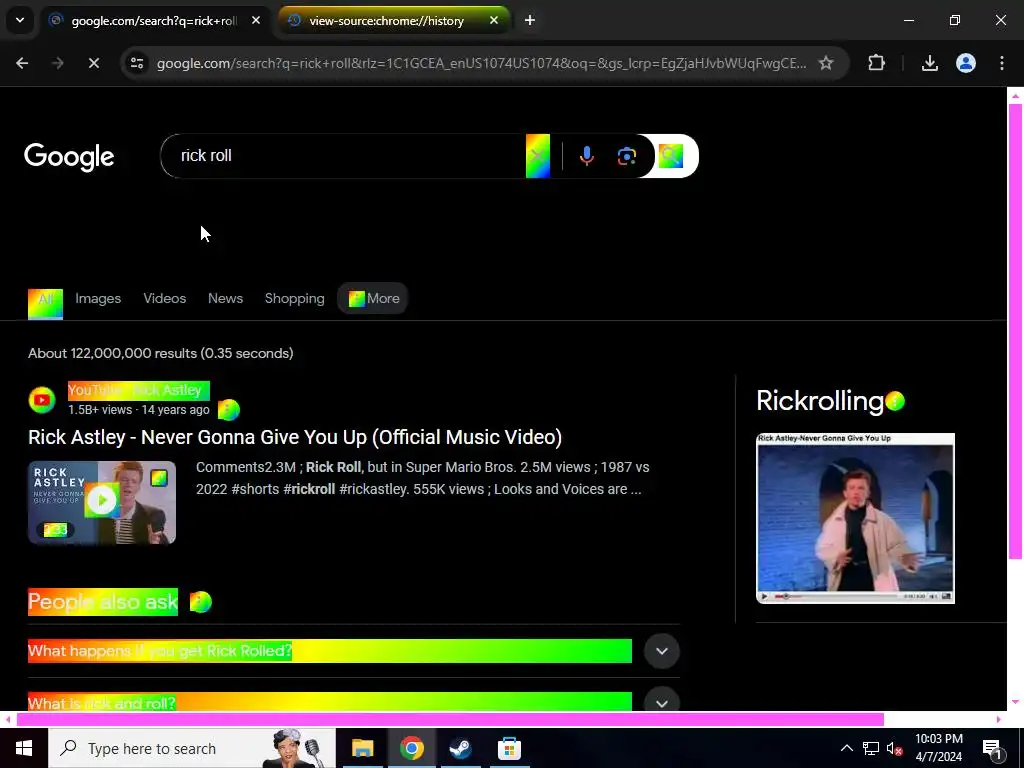Screen dimensions: 1024x768
Task: Open the YouTube · Rick Astley source link
Action: (x=138, y=391)
